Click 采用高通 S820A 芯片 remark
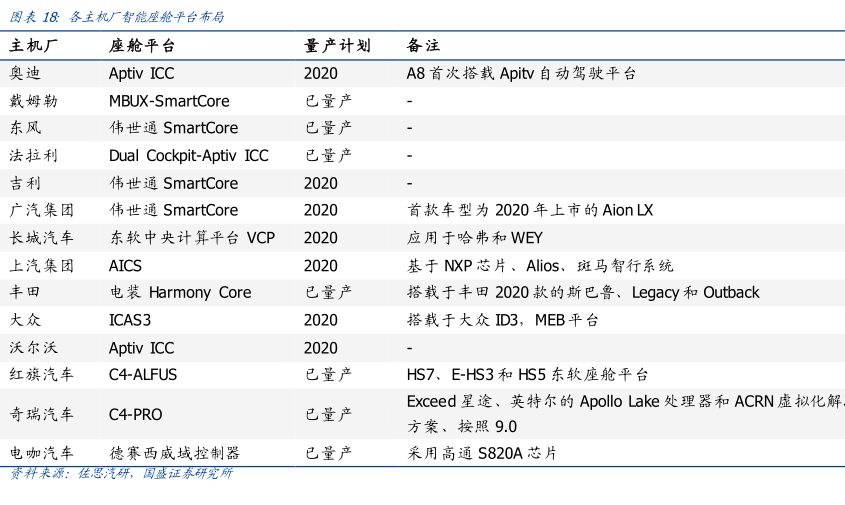 (482, 453)
